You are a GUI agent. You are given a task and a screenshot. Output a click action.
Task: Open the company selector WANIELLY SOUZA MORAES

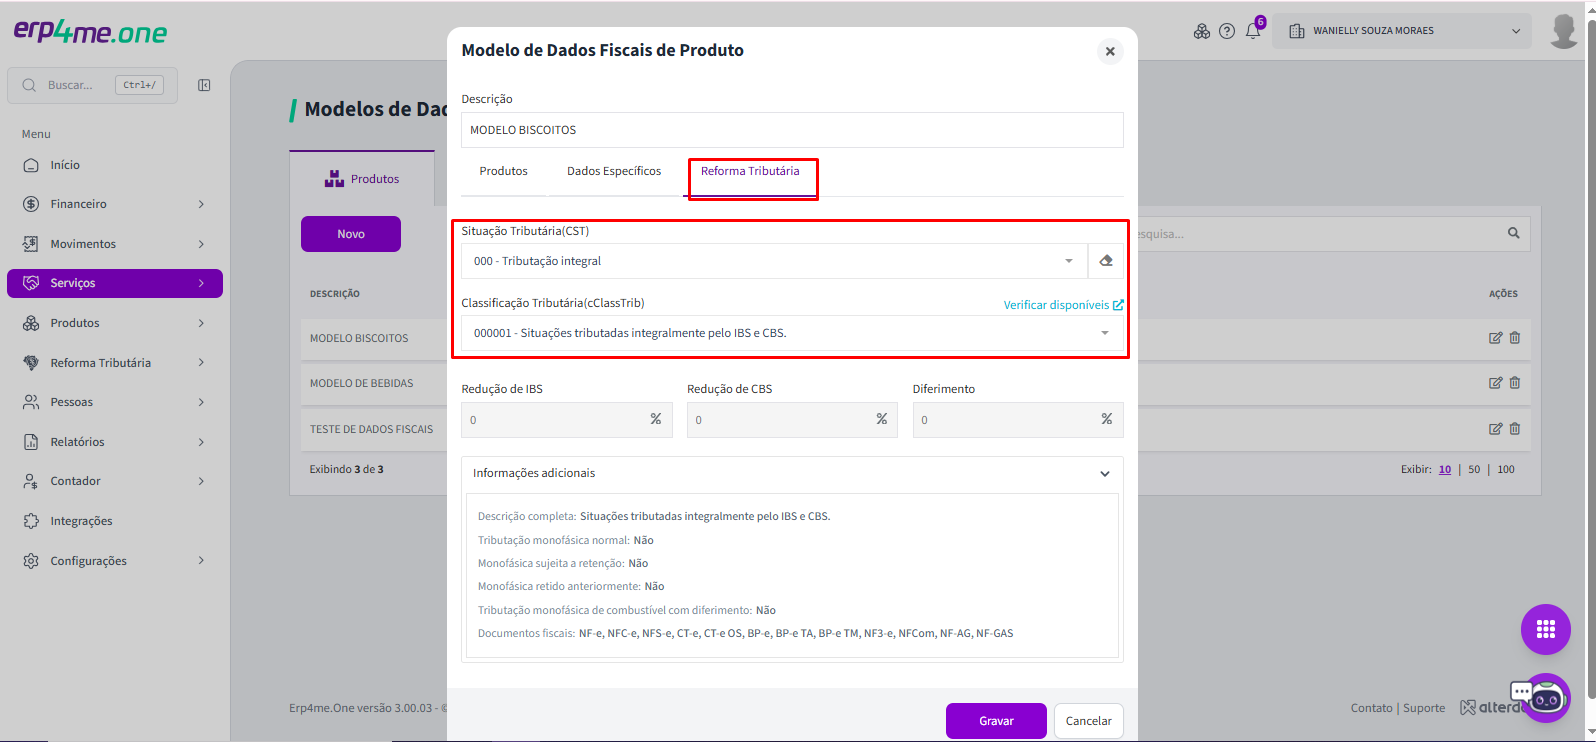point(1401,31)
